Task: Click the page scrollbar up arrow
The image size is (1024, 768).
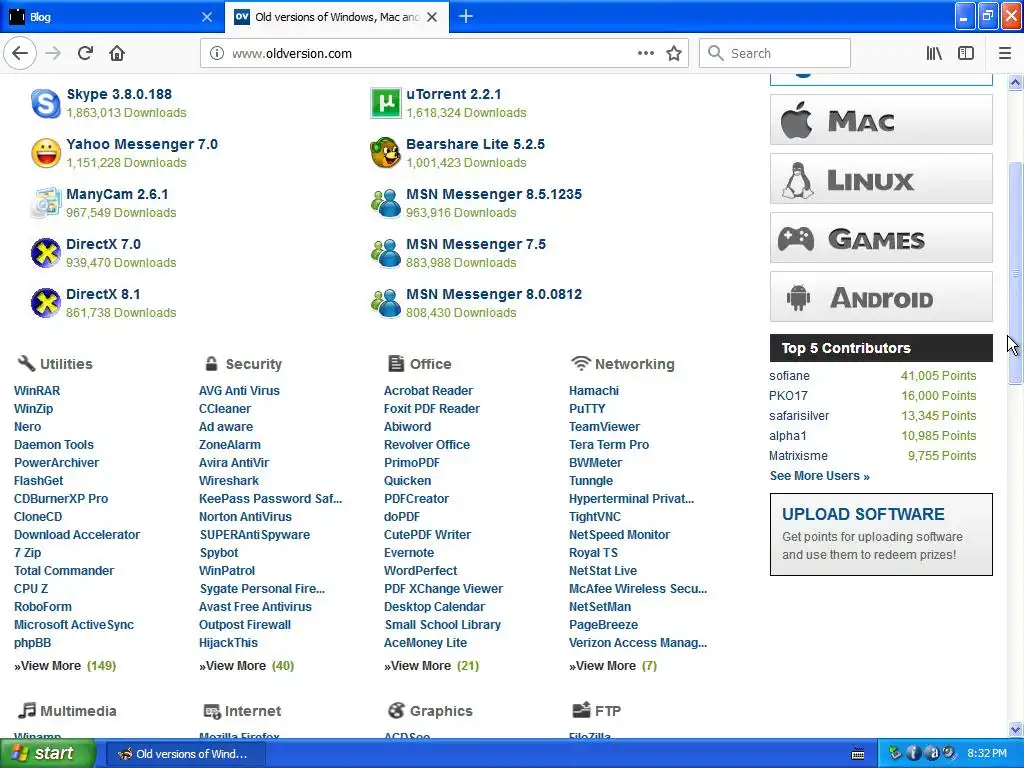Action: [1016, 82]
